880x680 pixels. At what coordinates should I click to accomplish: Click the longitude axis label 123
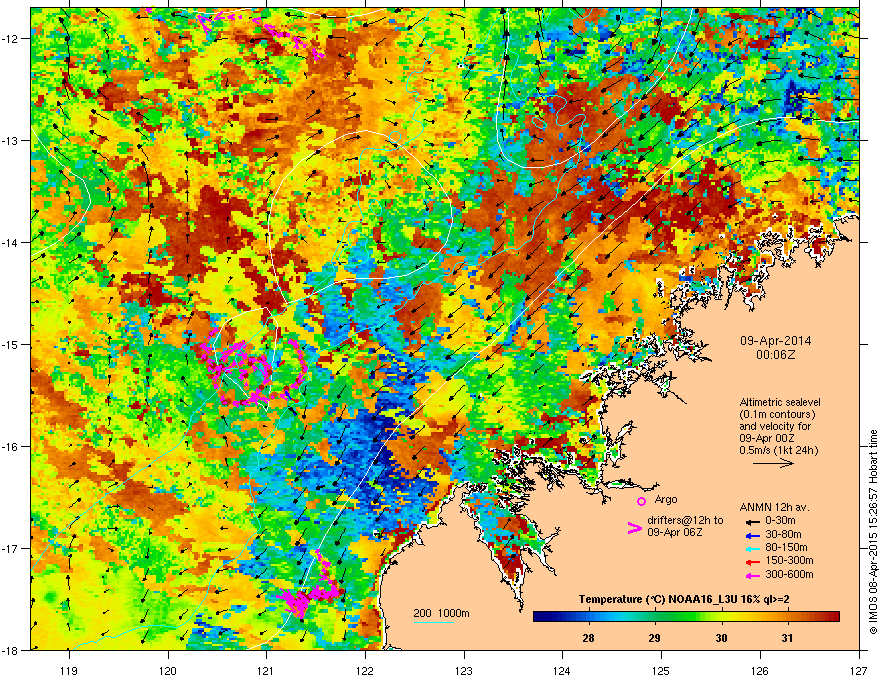click(x=464, y=670)
